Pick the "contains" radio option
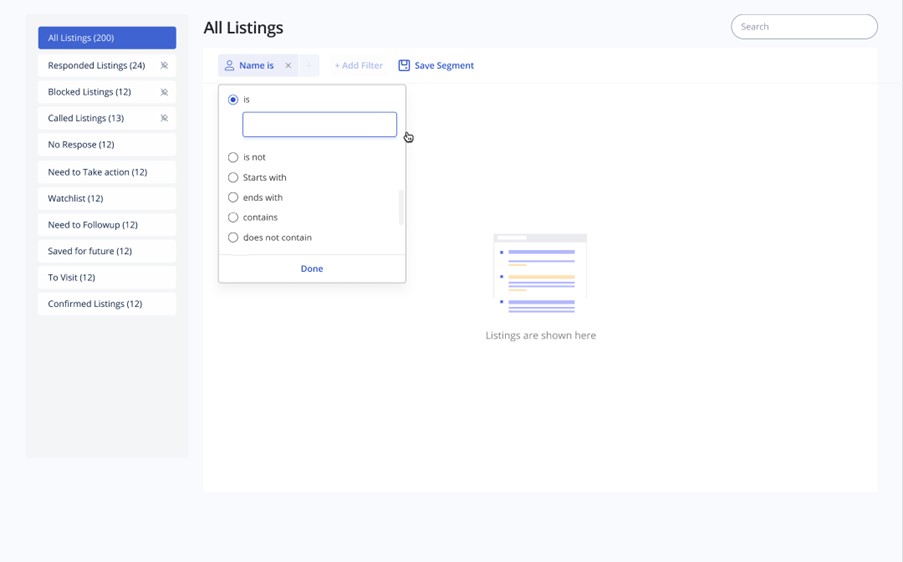This screenshot has height=562, width=903. [233, 217]
